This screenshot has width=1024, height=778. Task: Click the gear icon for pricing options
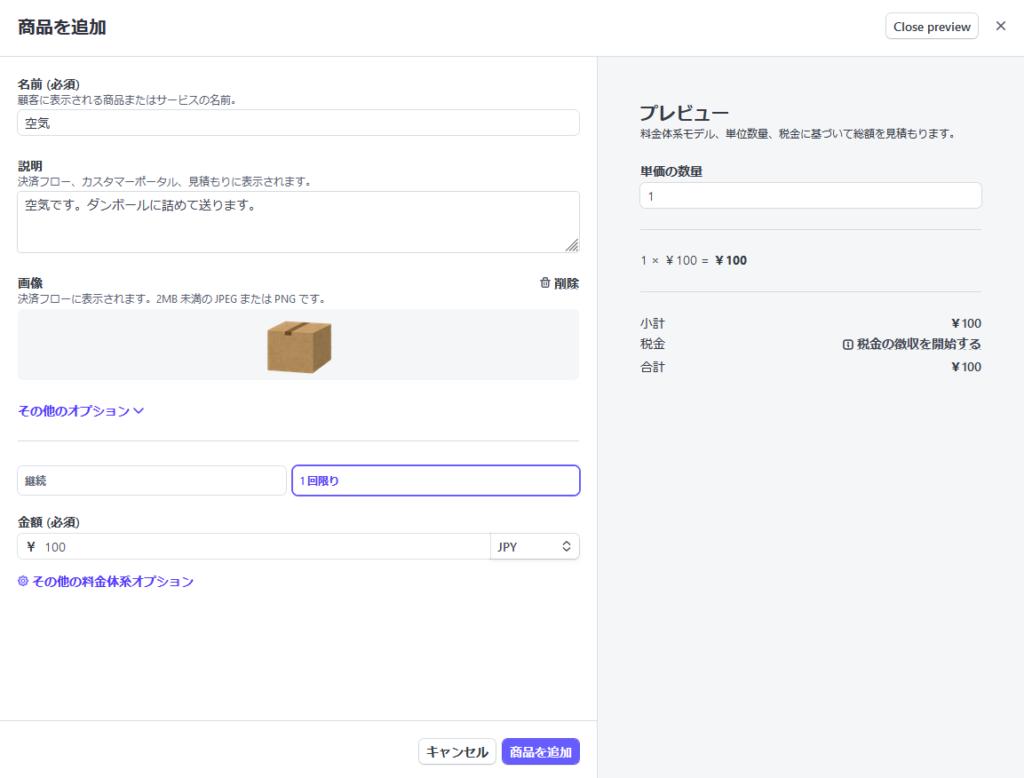[x=24, y=581]
